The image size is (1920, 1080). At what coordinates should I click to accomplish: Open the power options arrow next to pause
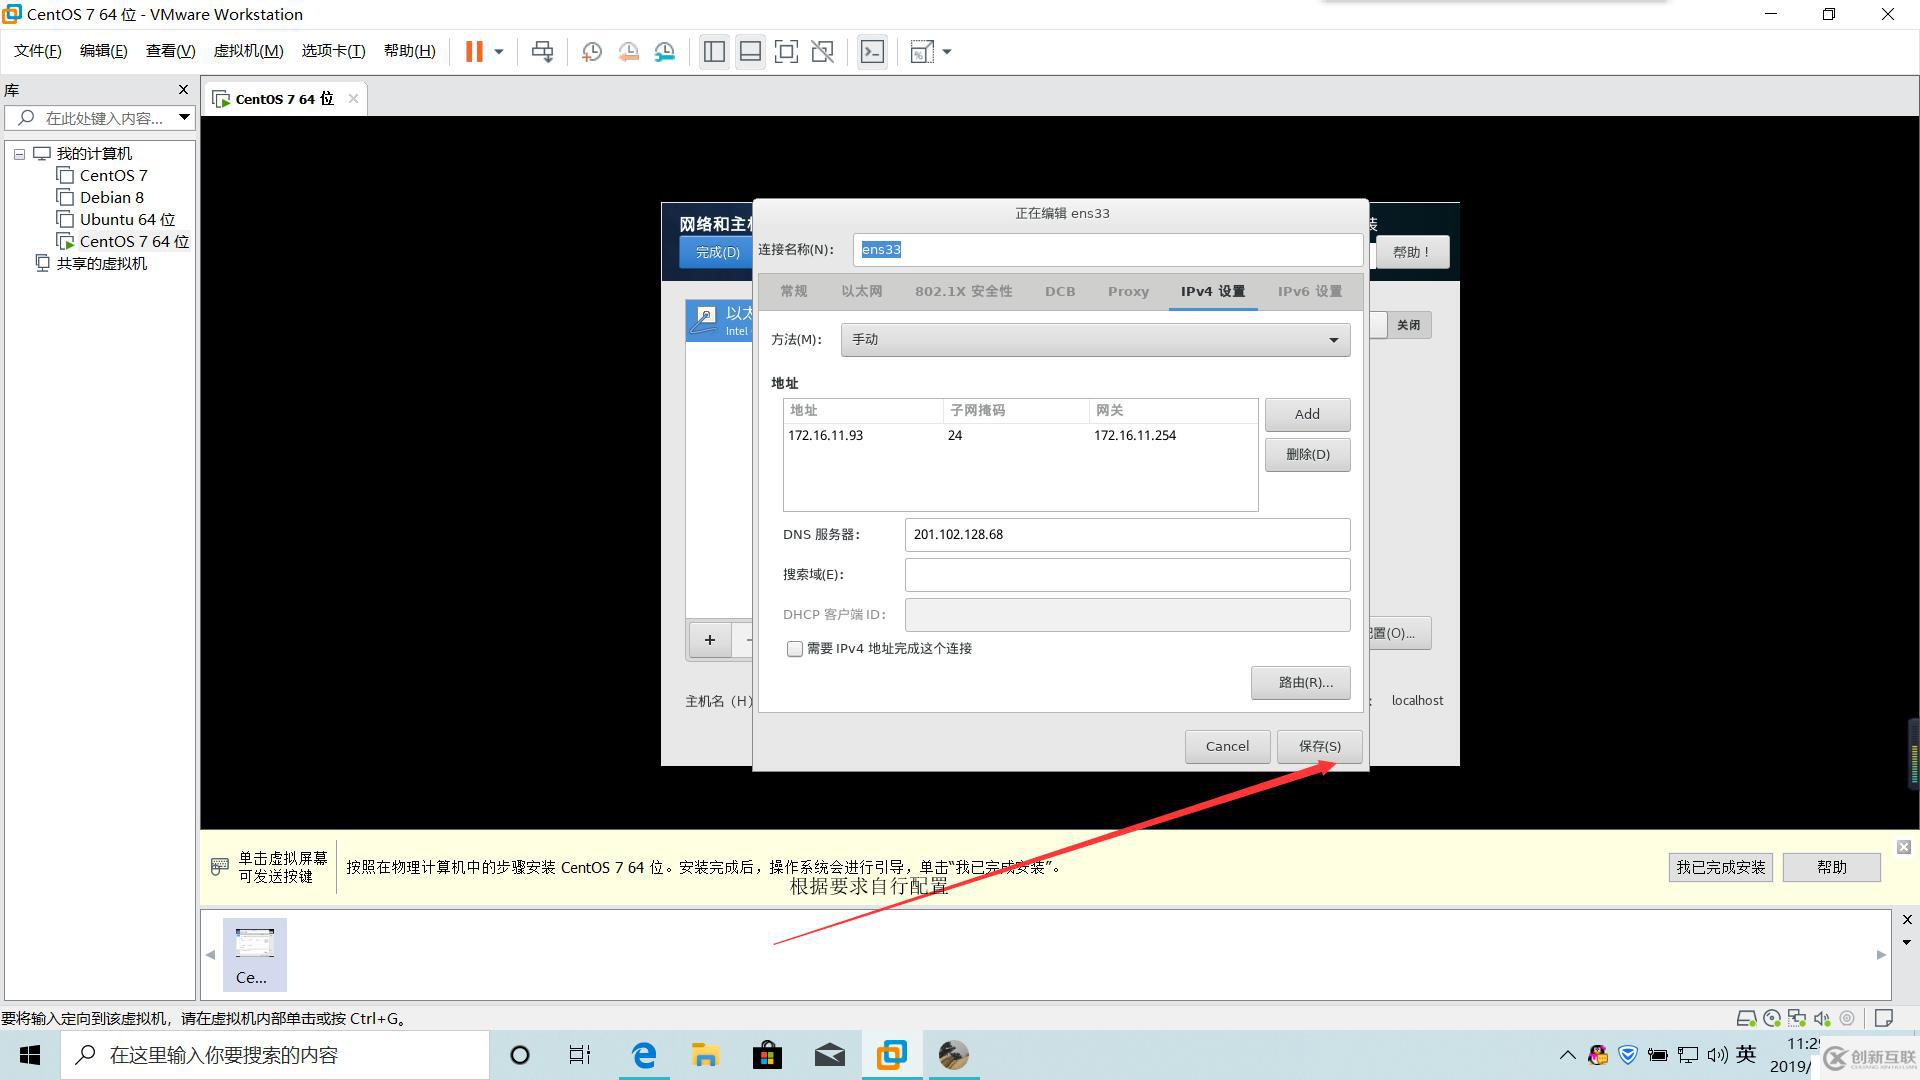coord(499,52)
